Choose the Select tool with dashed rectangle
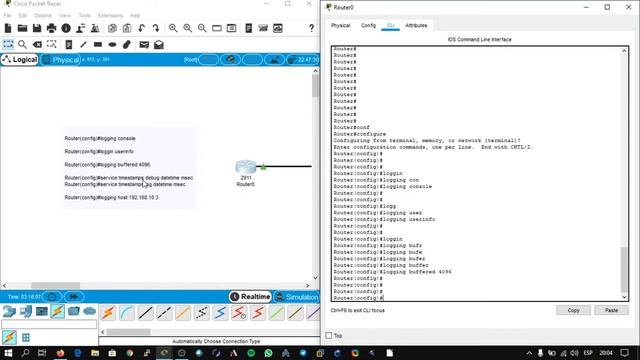This screenshot has height=360, width=640. coord(8,44)
